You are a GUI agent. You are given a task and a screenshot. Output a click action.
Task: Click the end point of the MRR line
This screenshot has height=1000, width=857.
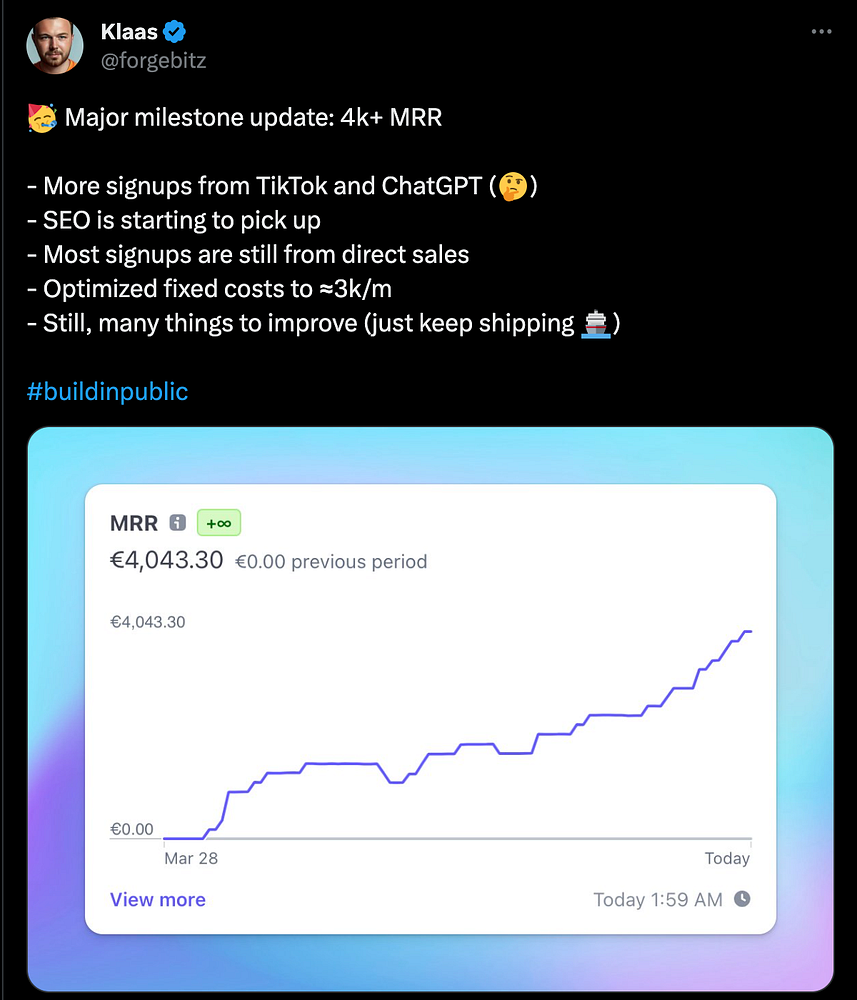tap(751, 631)
